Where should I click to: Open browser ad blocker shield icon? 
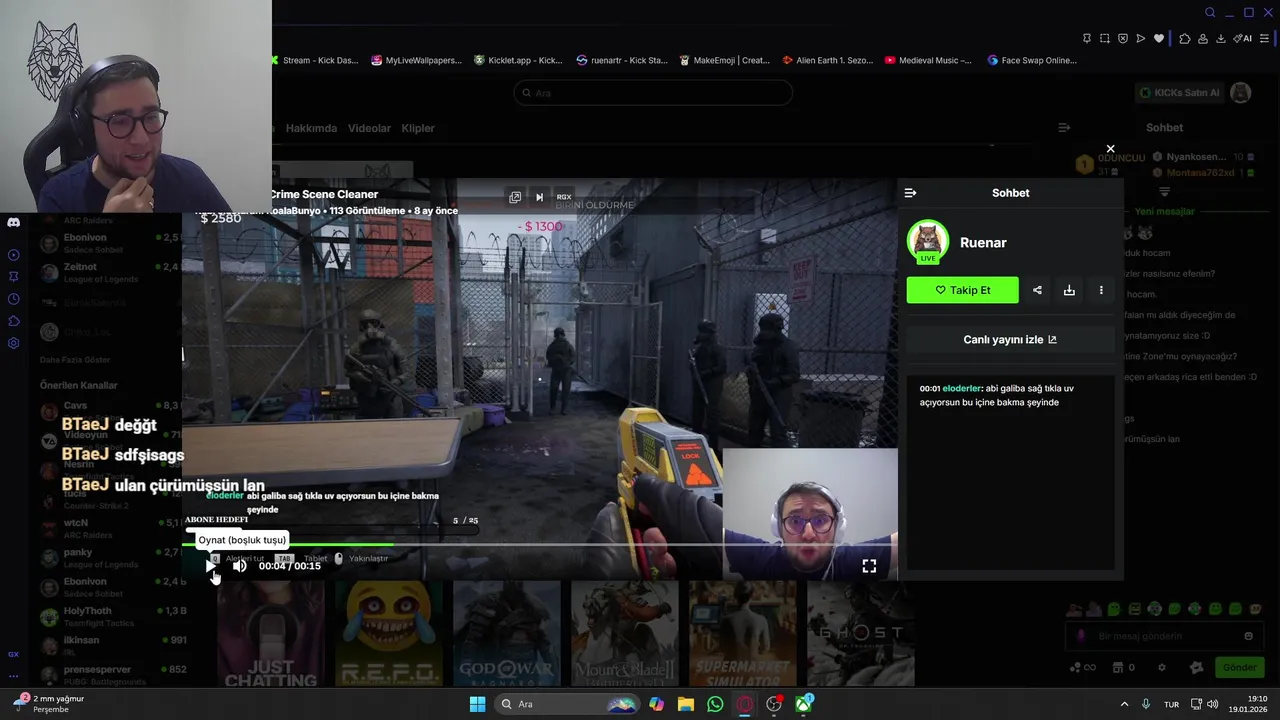tap(1123, 38)
